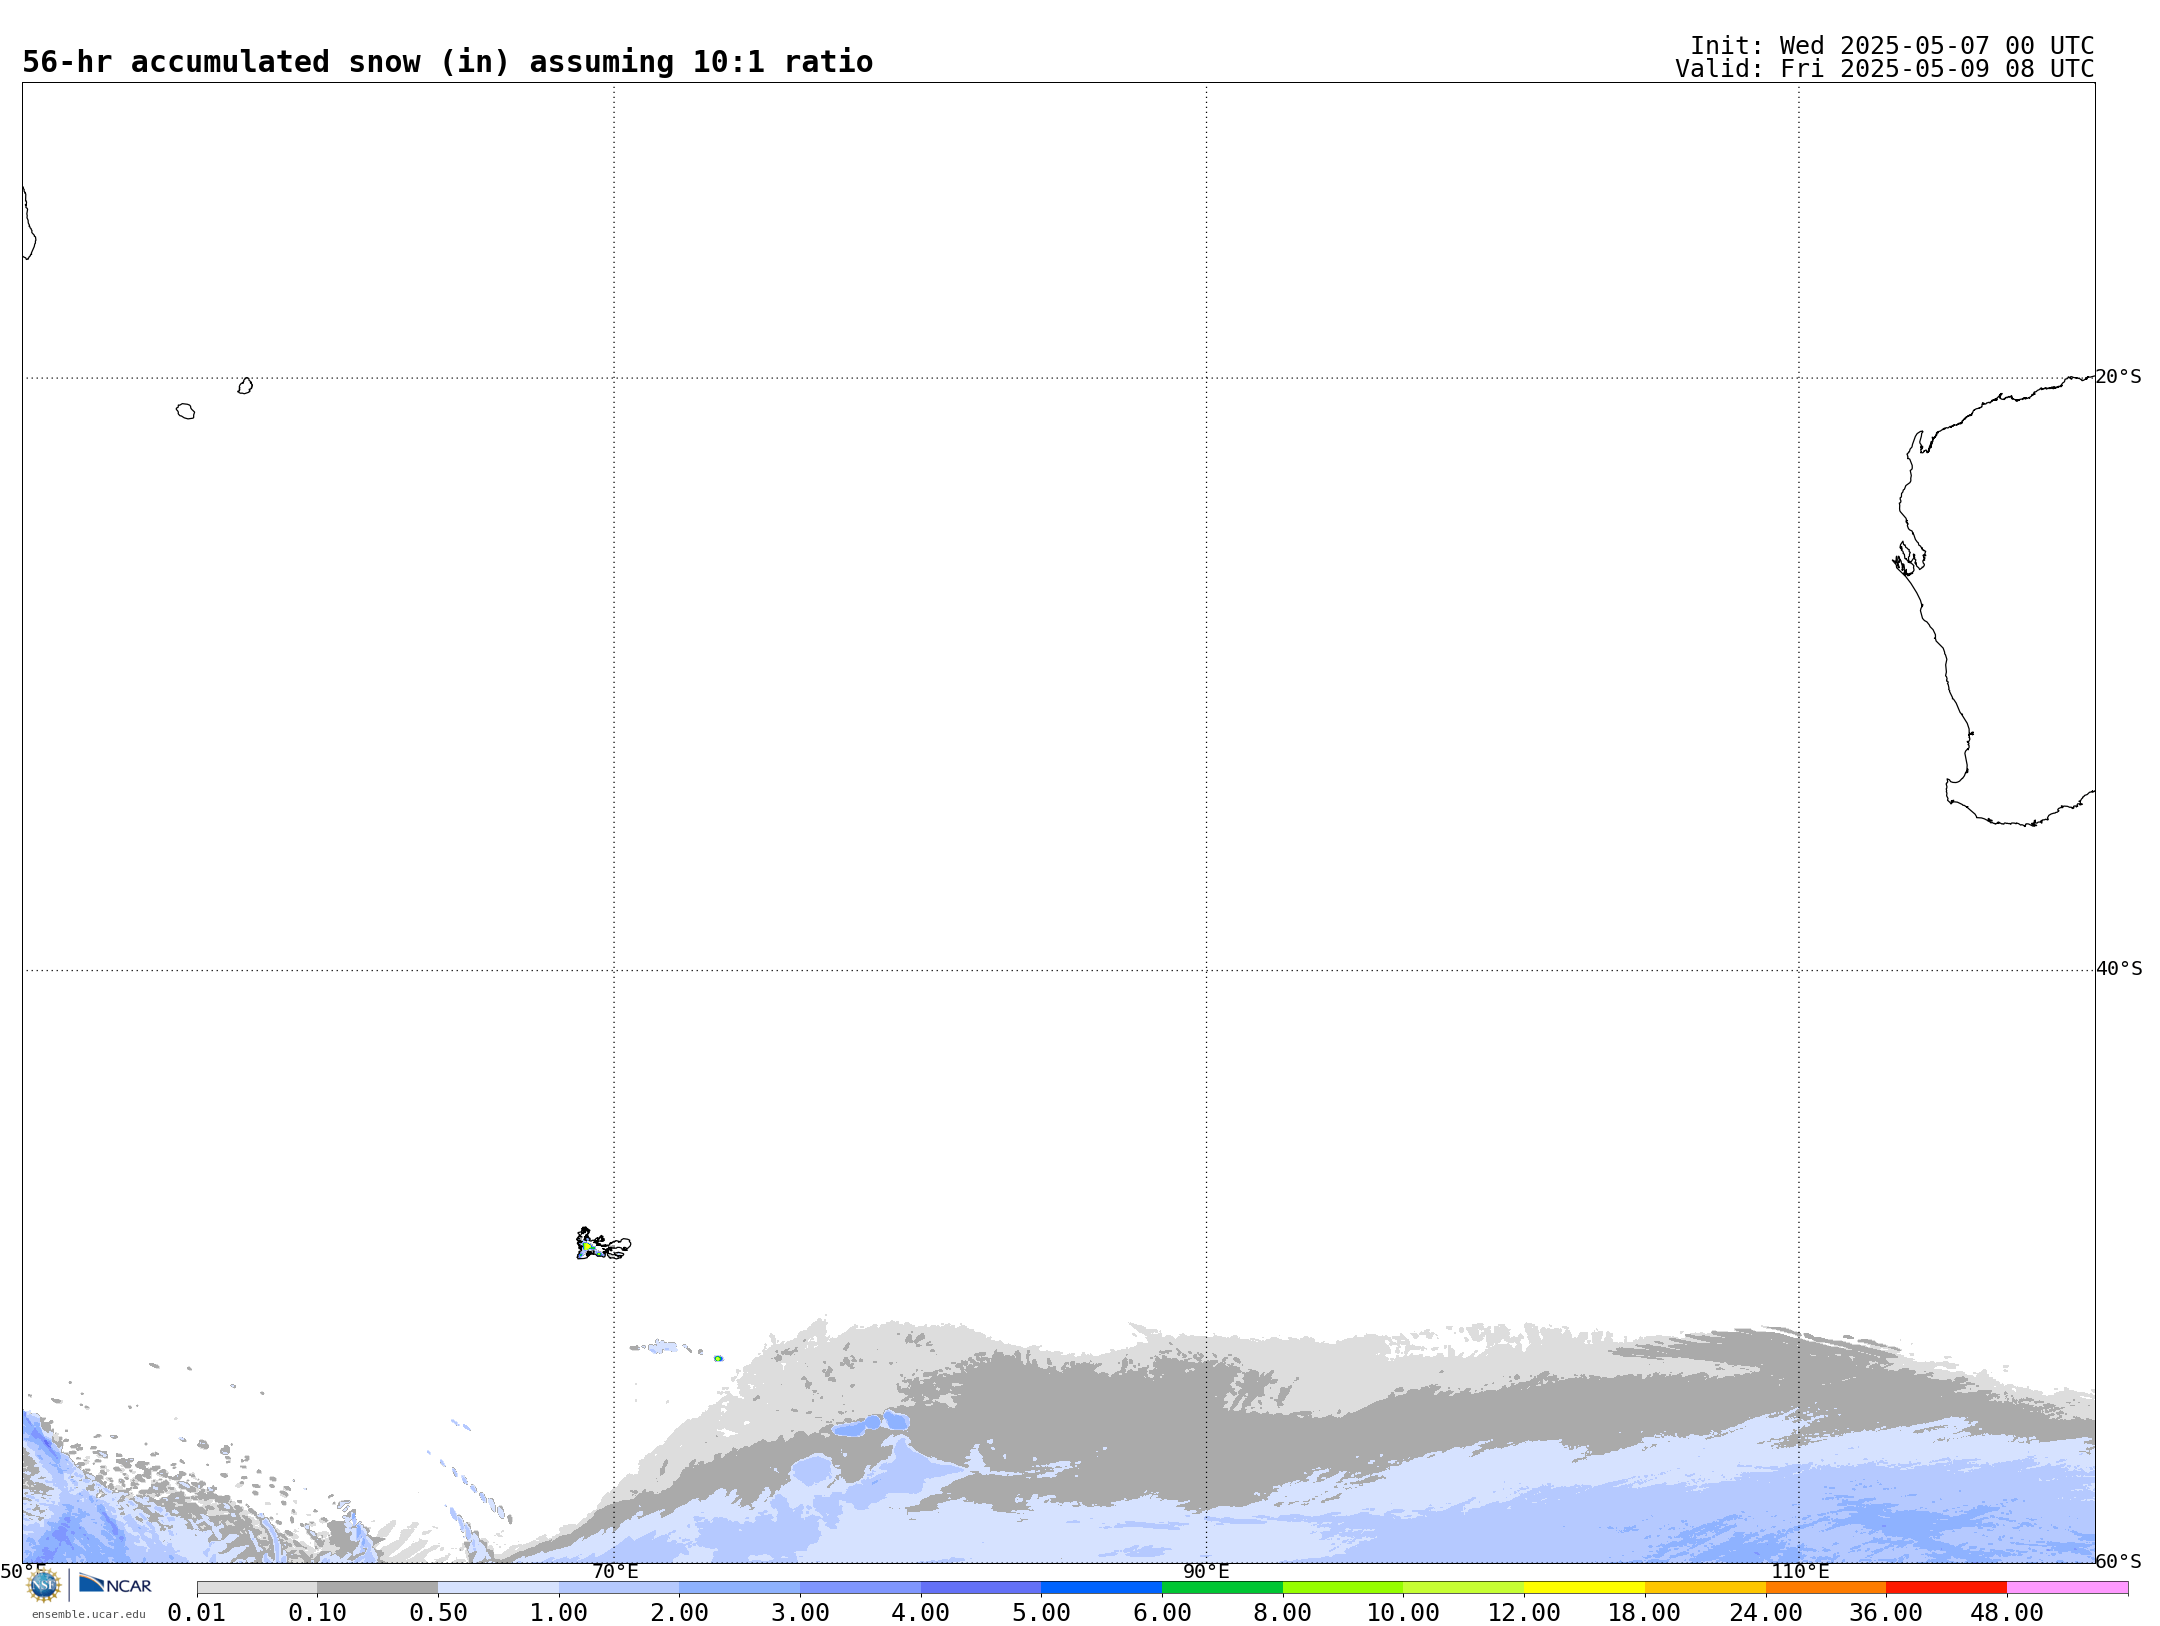Click the "12.00" legend value
Image resolution: width=2160 pixels, height=1626 pixels.
[x=1524, y=1613]
